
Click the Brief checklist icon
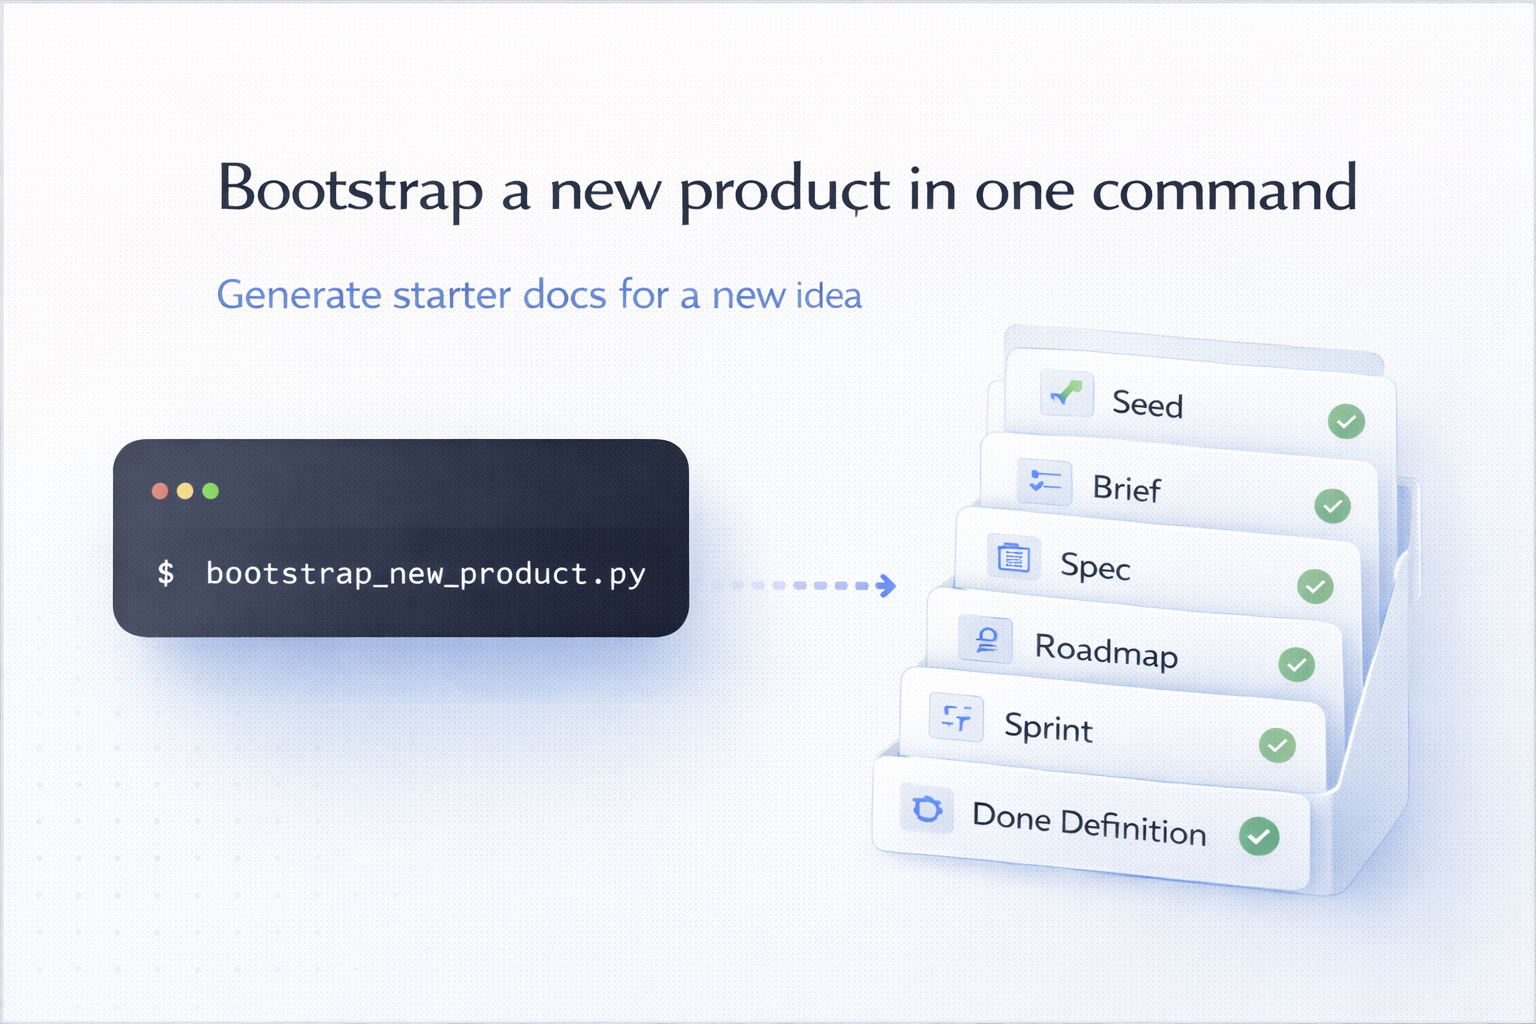click(x=1045, y=482)
